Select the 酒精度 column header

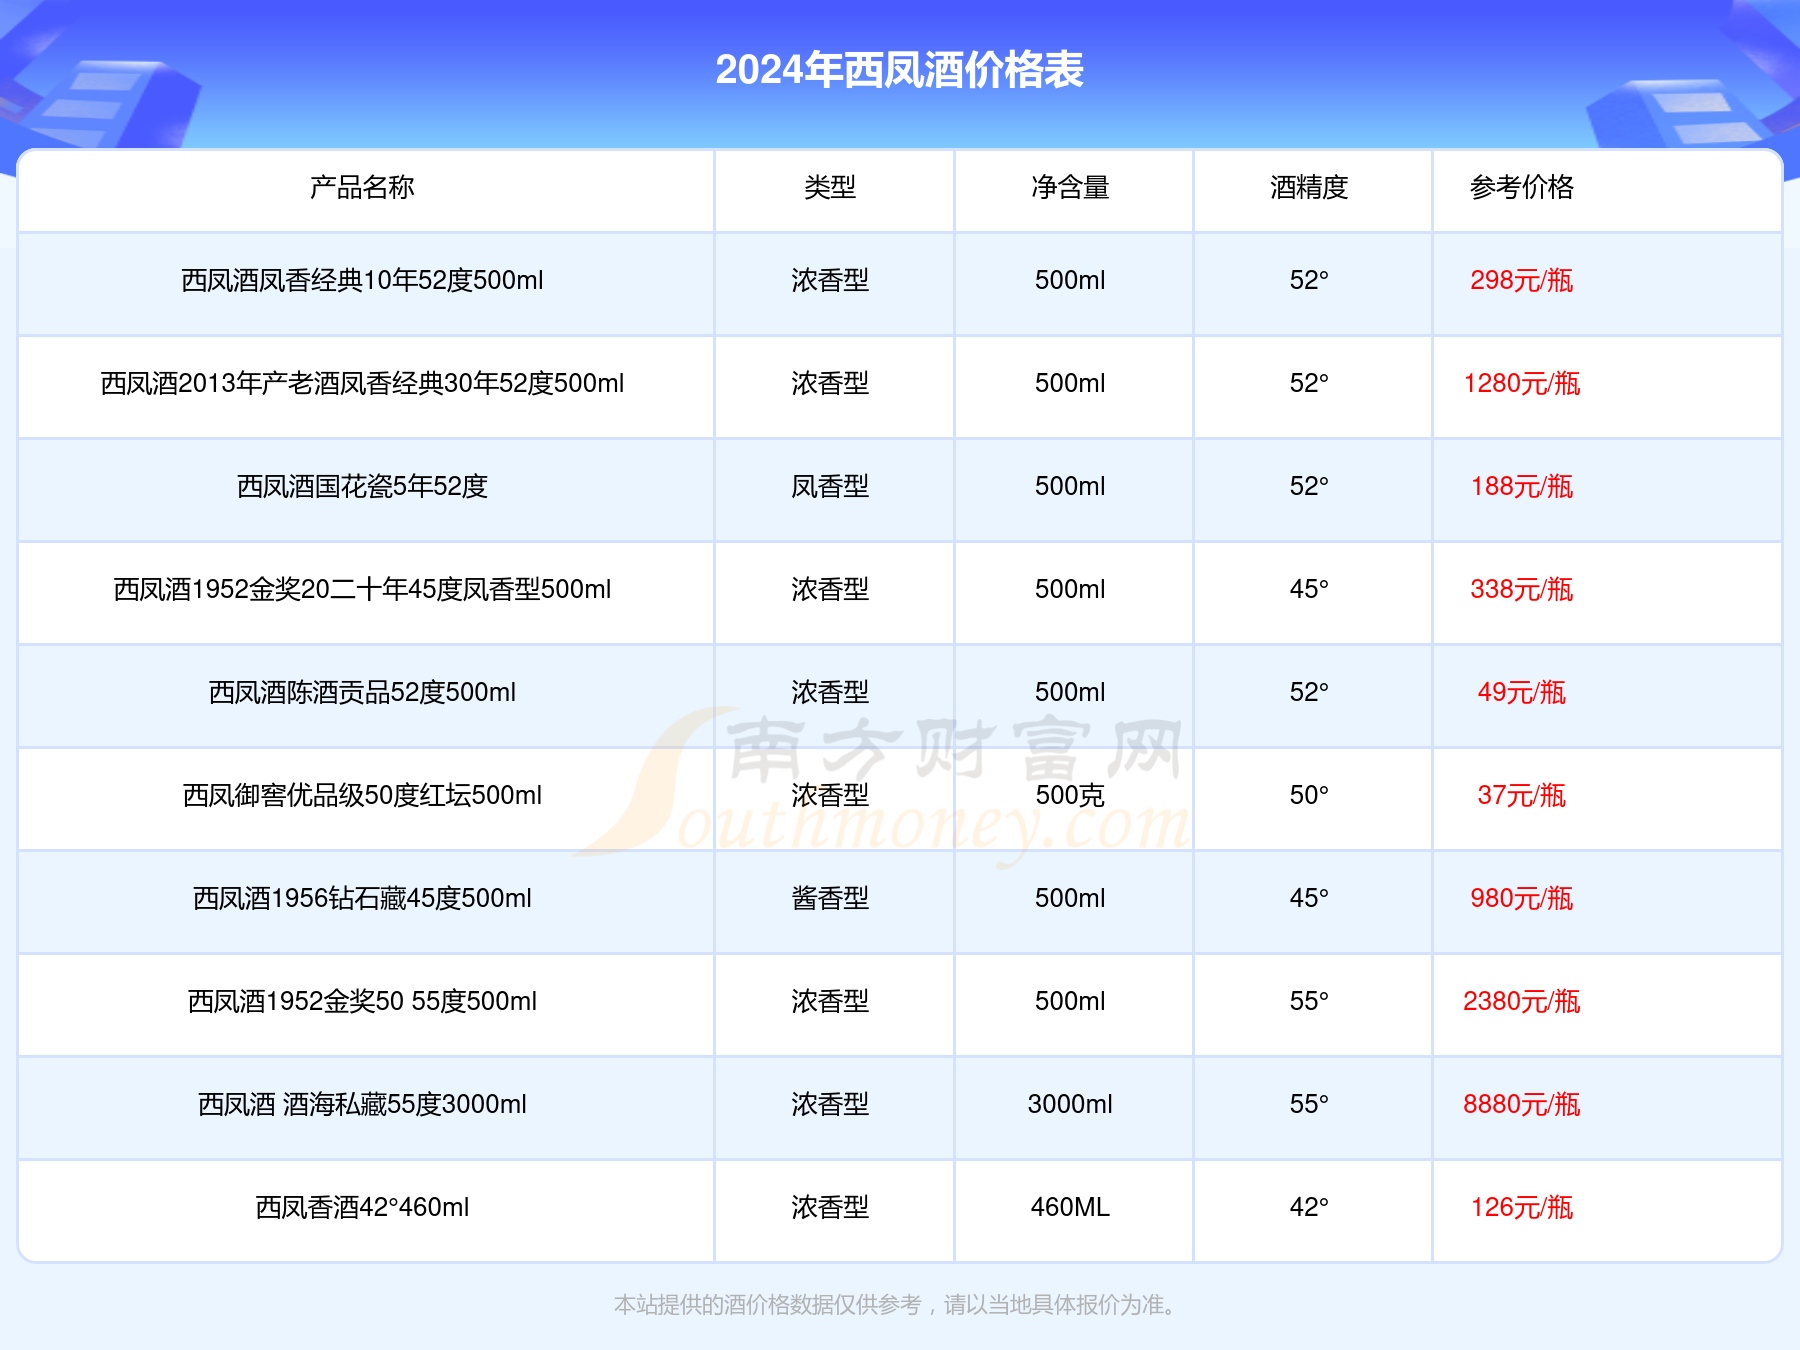pos(1309,187)
